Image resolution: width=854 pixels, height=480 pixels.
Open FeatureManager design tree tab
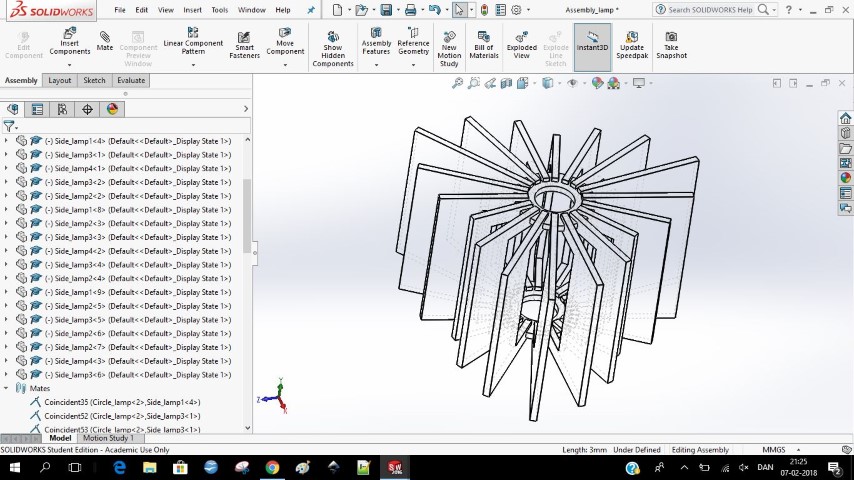click(13, 110)
